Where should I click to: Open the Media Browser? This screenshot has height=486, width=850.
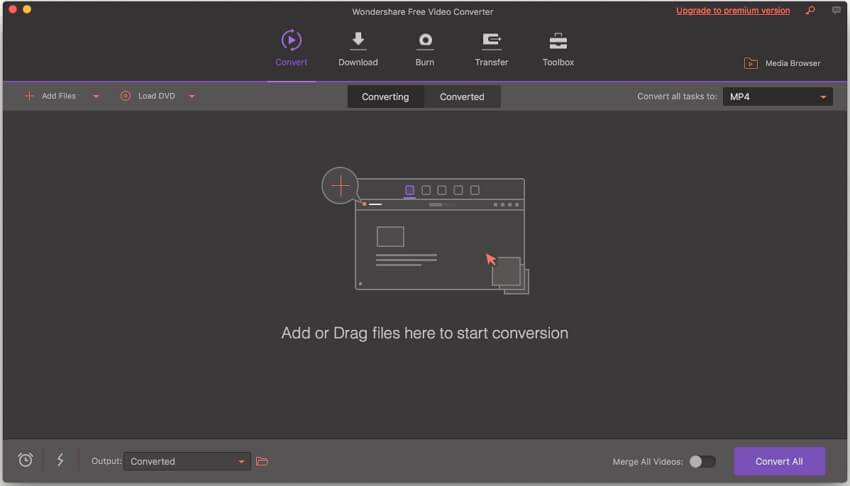point(782,63)
